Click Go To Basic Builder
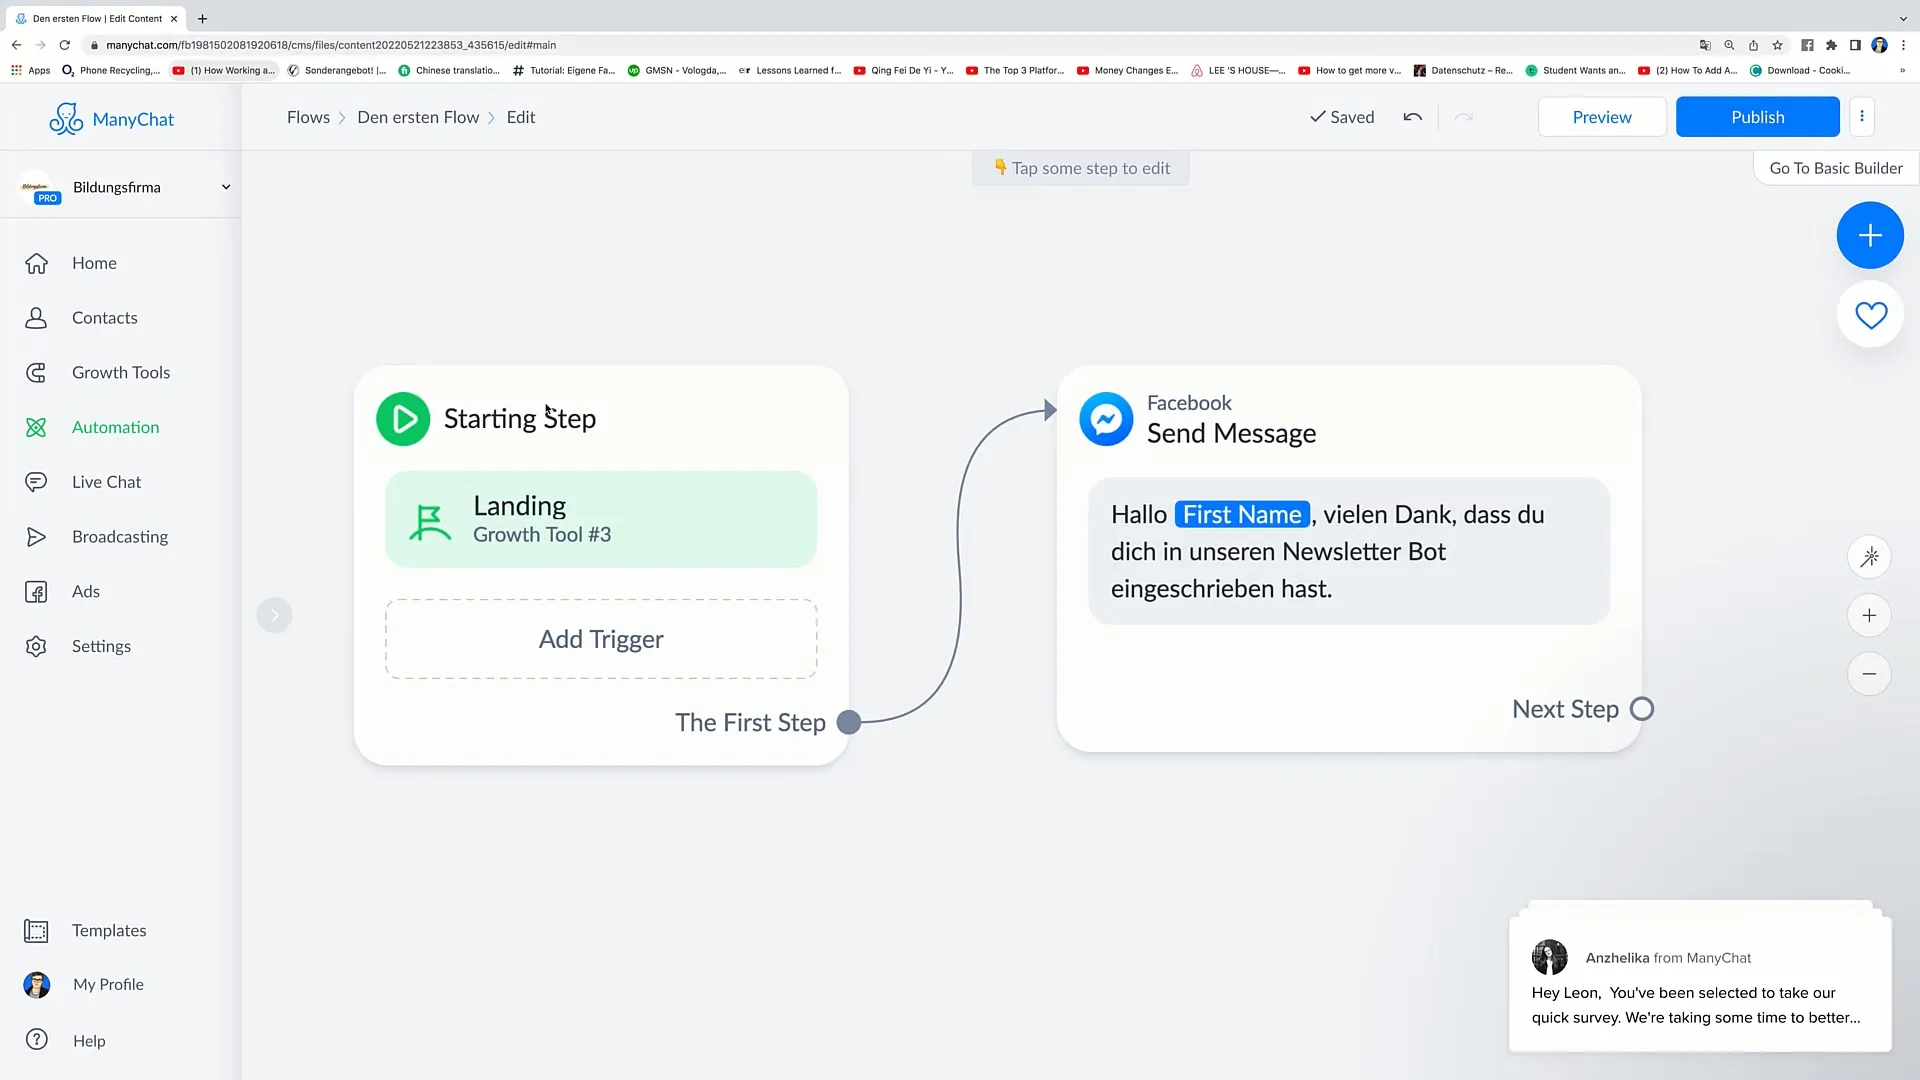Image resolution: width=1920 pixels, height=1080 pixels. coord(1836,168)
